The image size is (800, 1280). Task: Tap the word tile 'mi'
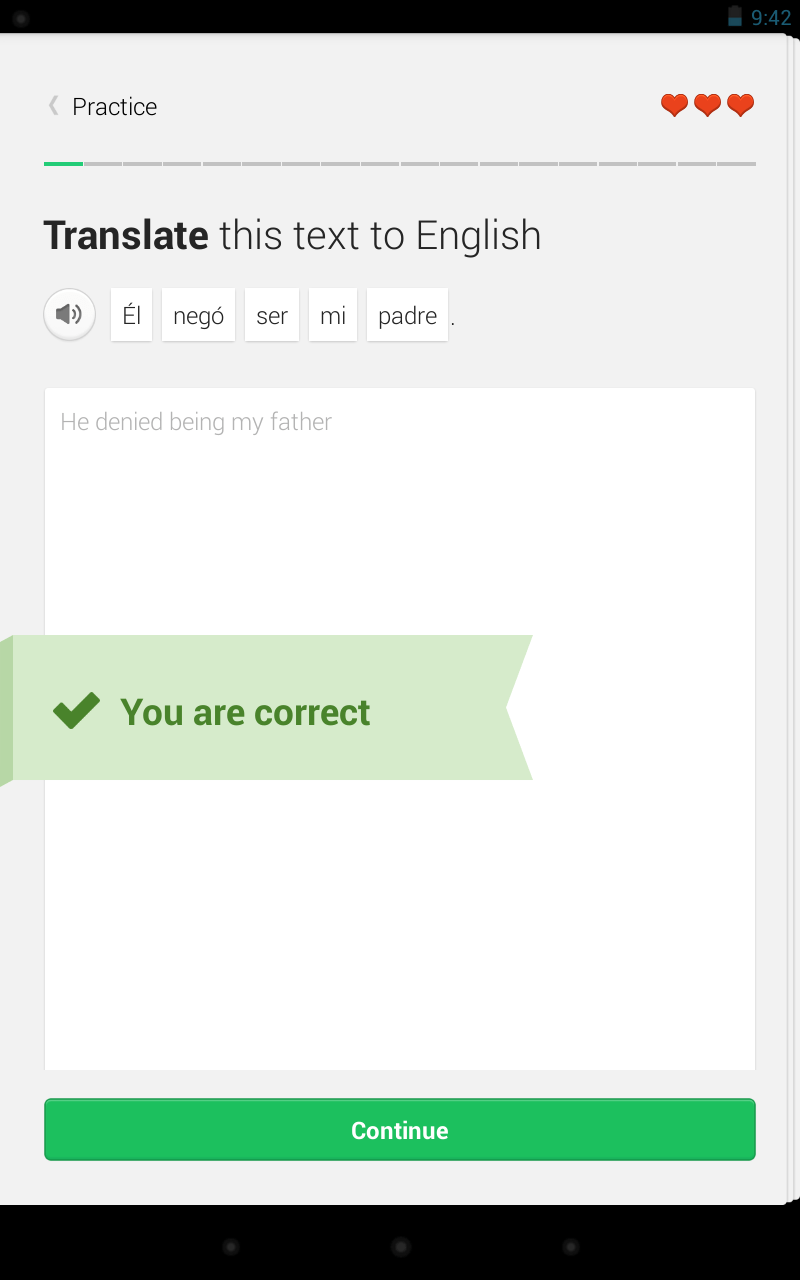pos(332,315)
